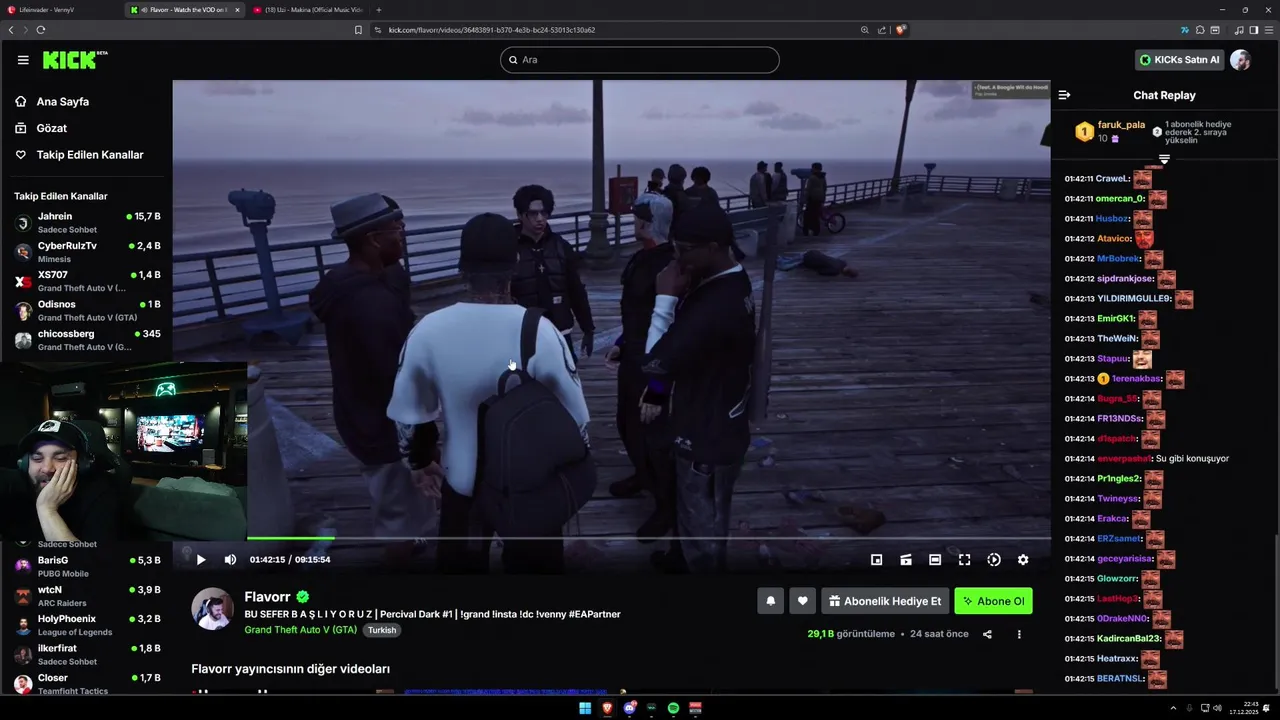The height and width of the screenshot is (720, 1280).
Task: Click the Abone Ol button
Action: 993,601
